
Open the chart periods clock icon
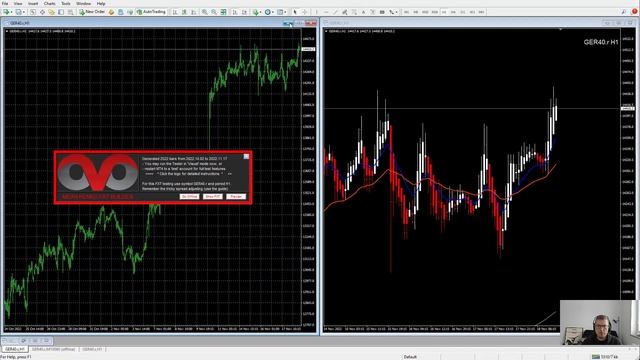click(x=268, y=12)
